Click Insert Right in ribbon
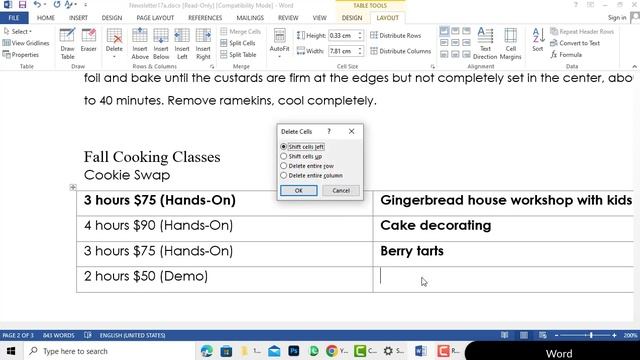This screenshot has width=640, height=360. point(203,44)
